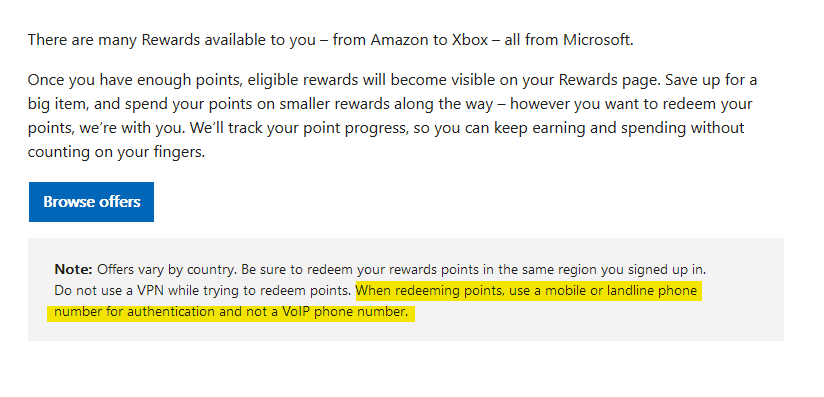Screen dimensions: 824x397
Task: Click the 'Offers vary by country' sentence
Action: click(x=168, y=270)
